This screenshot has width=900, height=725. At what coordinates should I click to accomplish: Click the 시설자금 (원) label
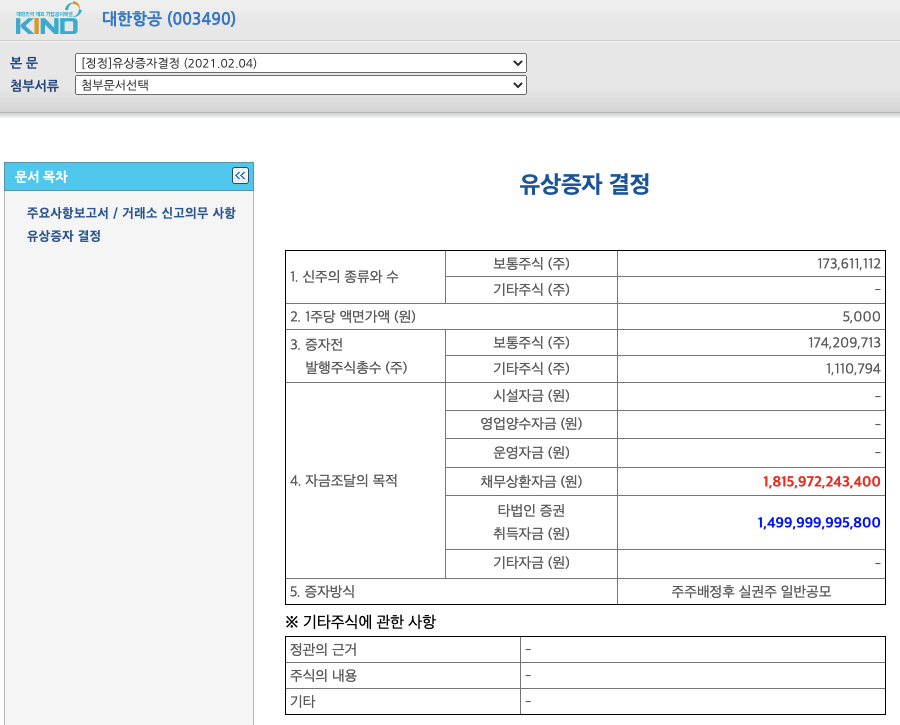pyautogui.click(x=531, y=396)
